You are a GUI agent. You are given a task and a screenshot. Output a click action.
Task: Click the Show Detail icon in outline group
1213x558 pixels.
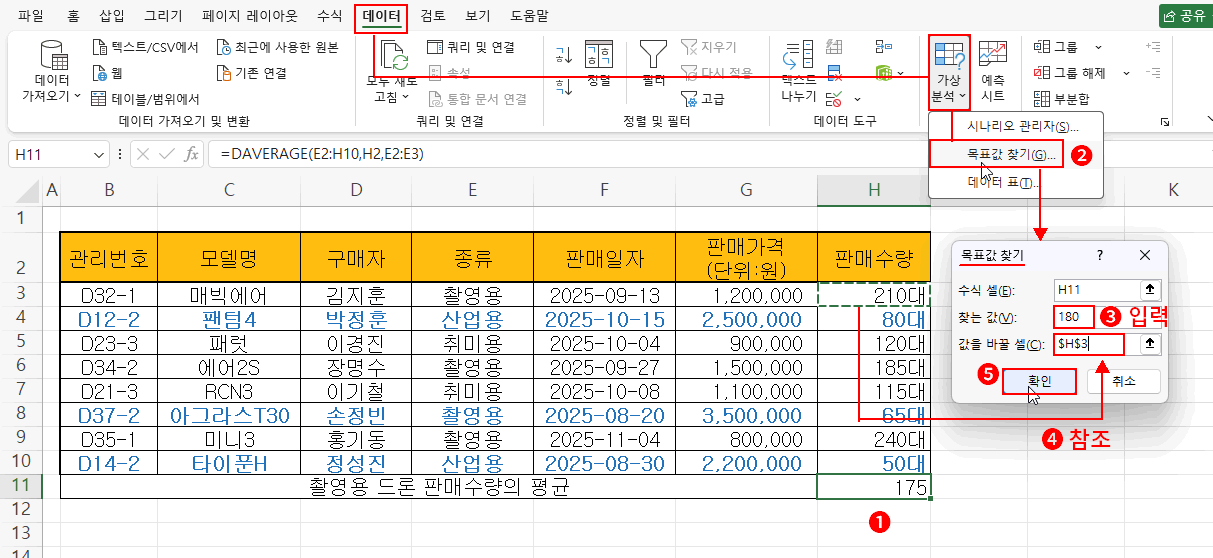coord(1153,47)
